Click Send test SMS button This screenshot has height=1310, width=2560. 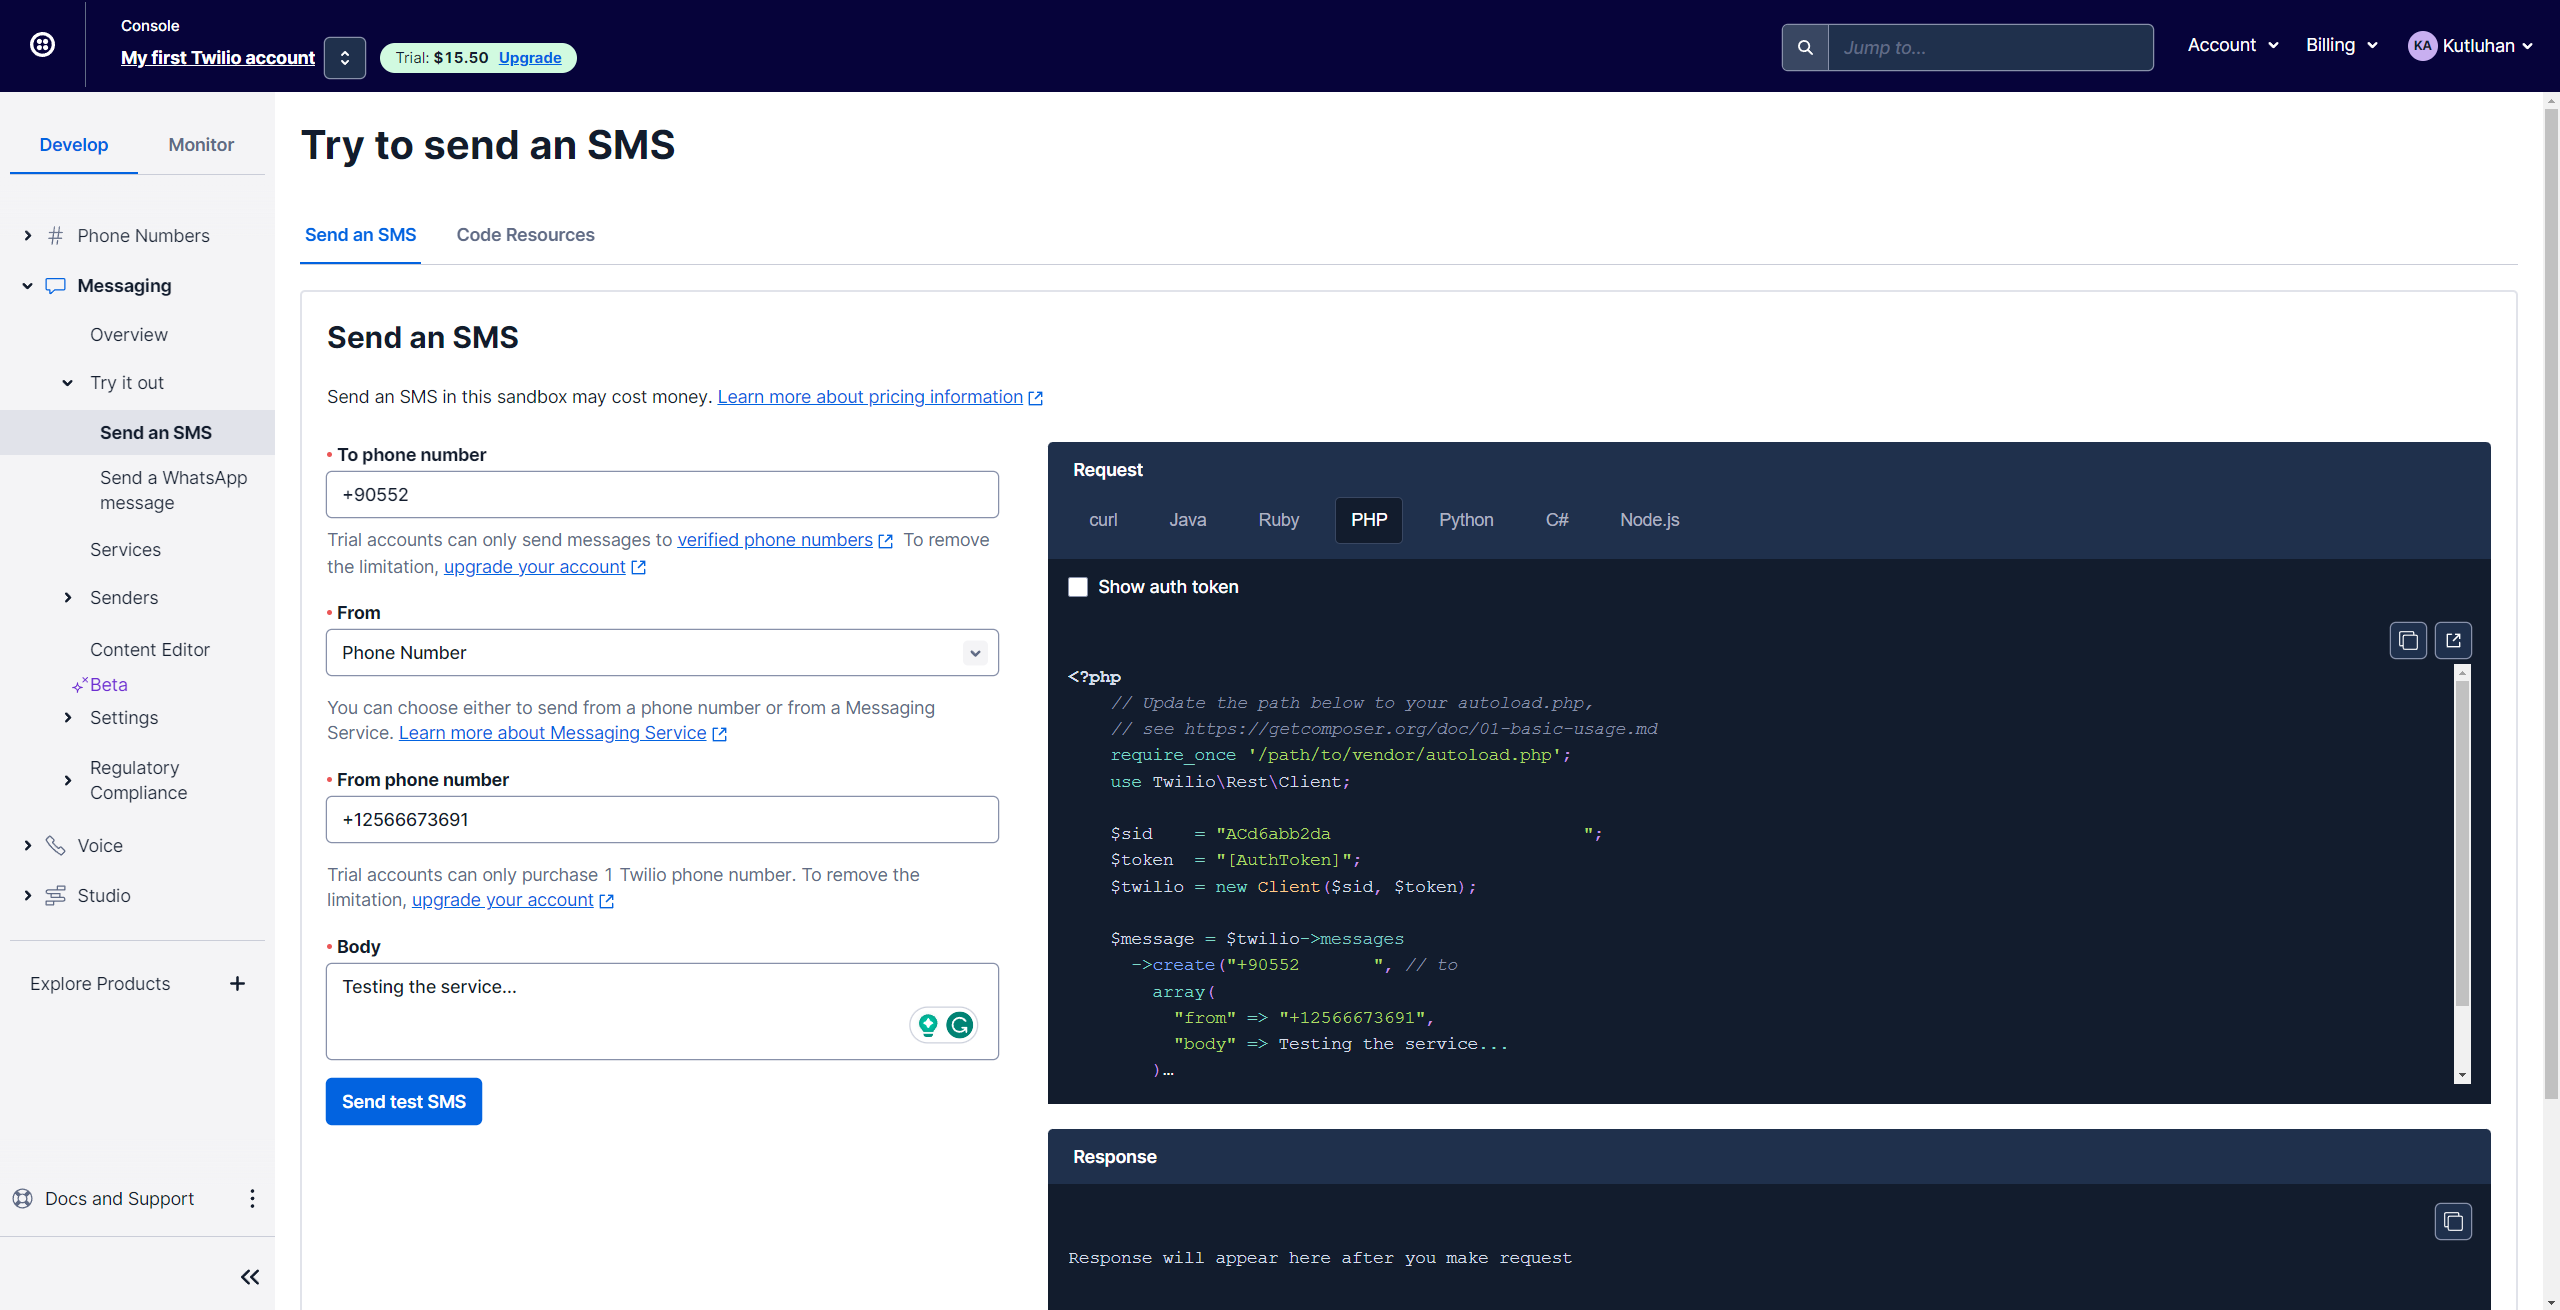tap(404, 1101)
